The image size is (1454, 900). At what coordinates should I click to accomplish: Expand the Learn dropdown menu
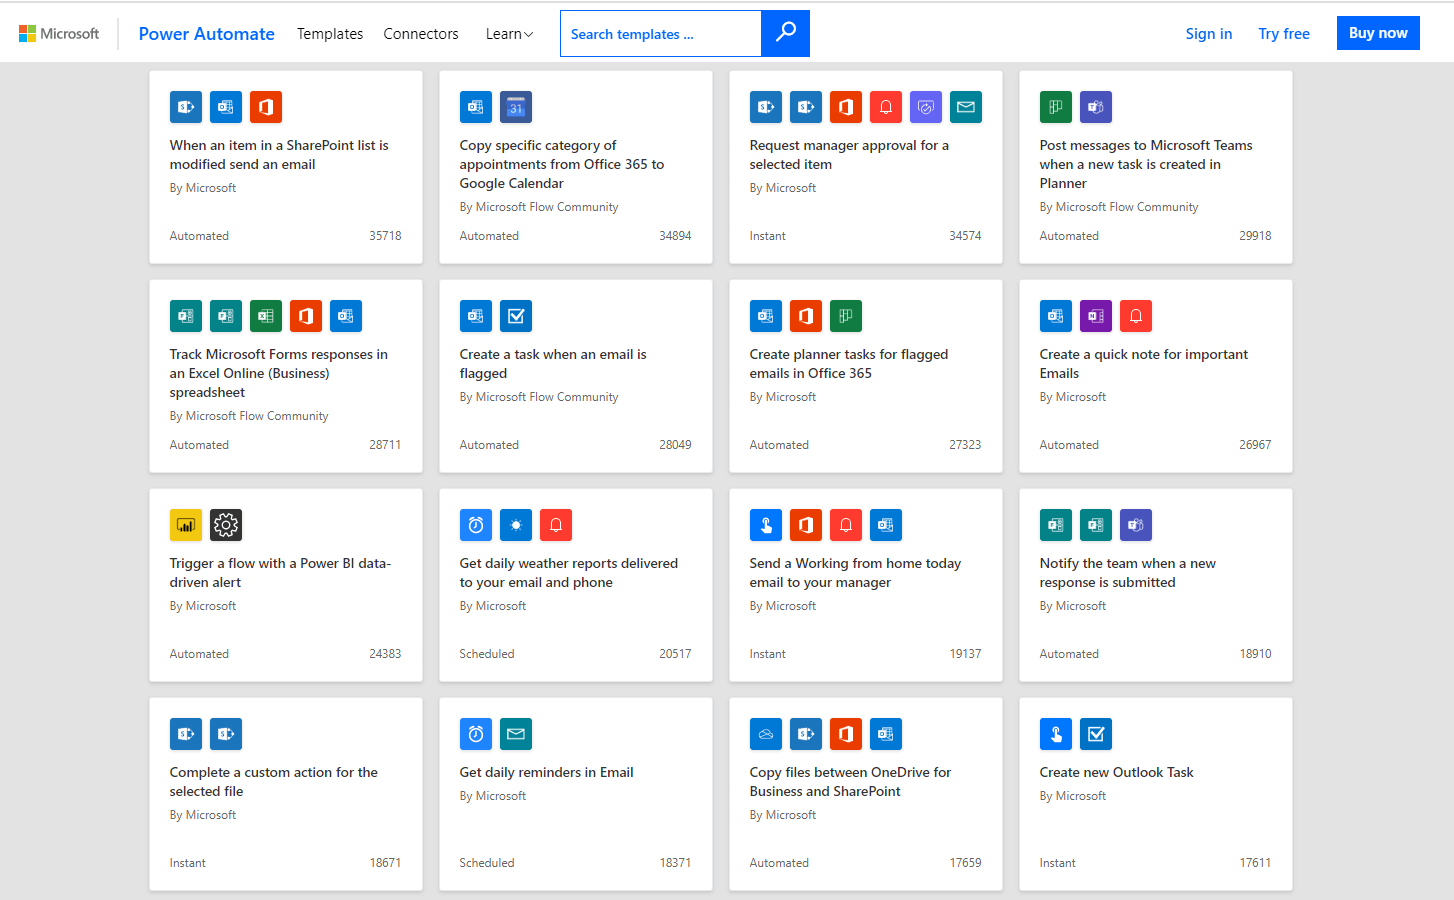pyautogui.click(x=509, y=34)
